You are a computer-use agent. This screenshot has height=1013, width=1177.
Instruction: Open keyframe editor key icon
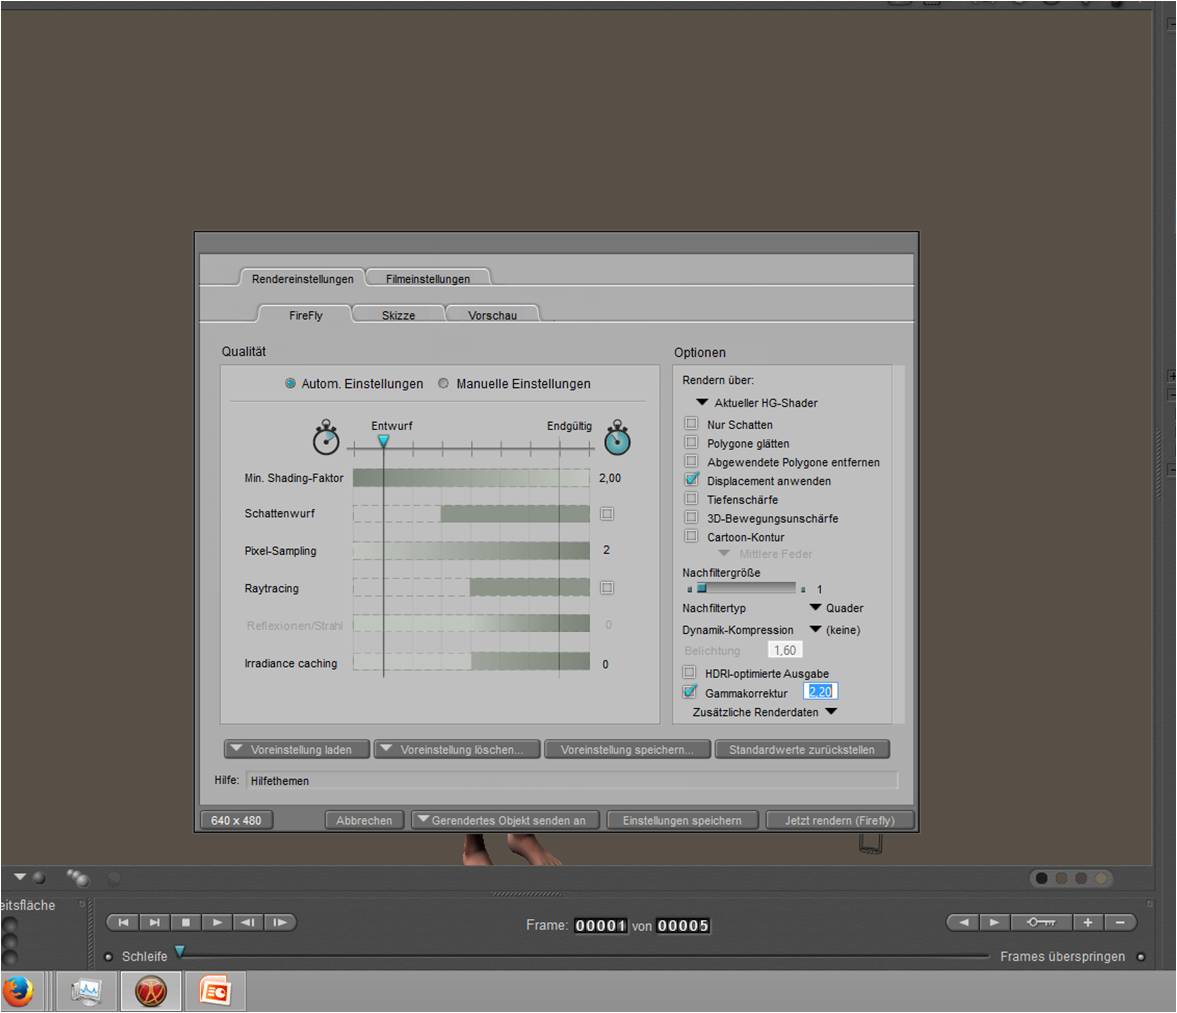pyautogui.click(x=1041, y=922)
